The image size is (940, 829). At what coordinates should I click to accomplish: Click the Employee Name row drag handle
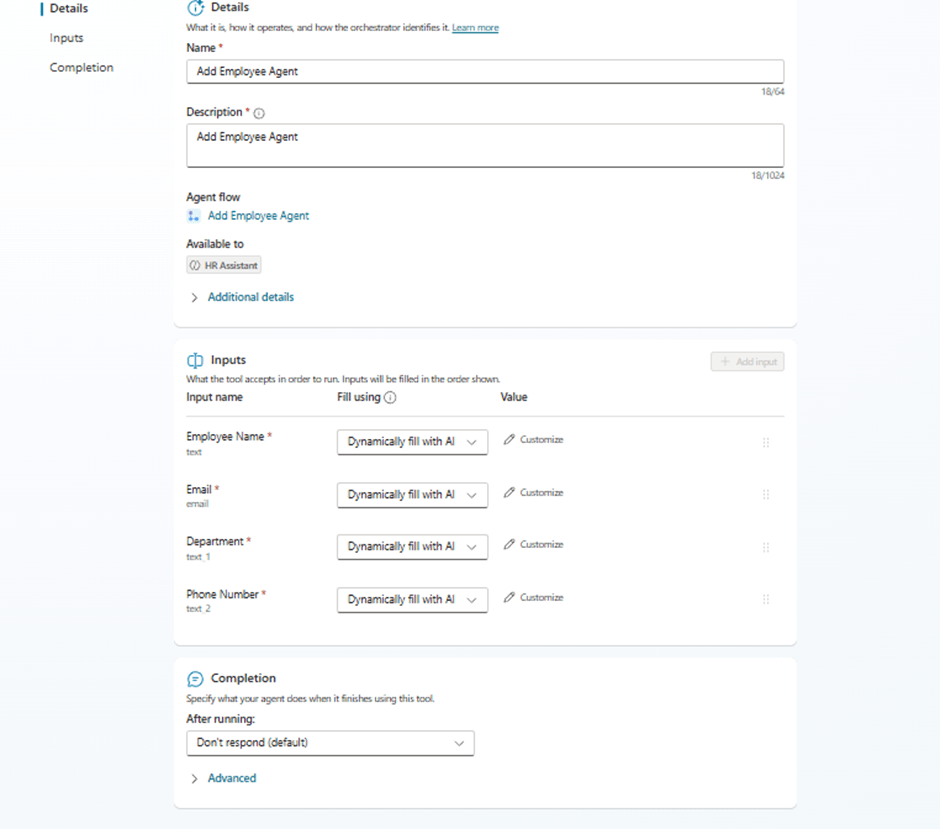click(766, 442)
